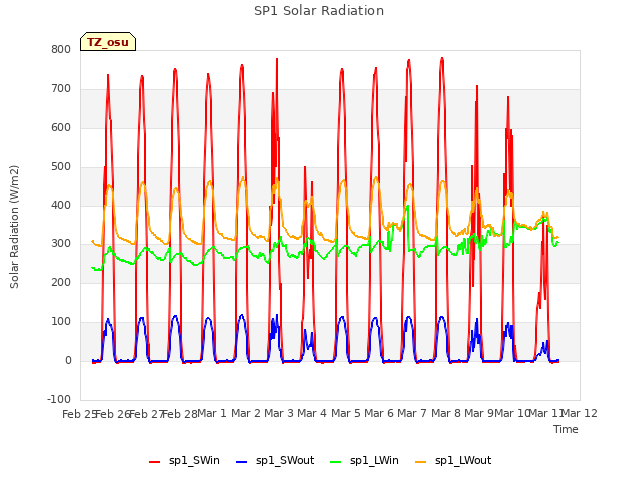Click the Mar 8 x-axis date label
This screenshot has height=480, width=640.
tap(446, 413)
